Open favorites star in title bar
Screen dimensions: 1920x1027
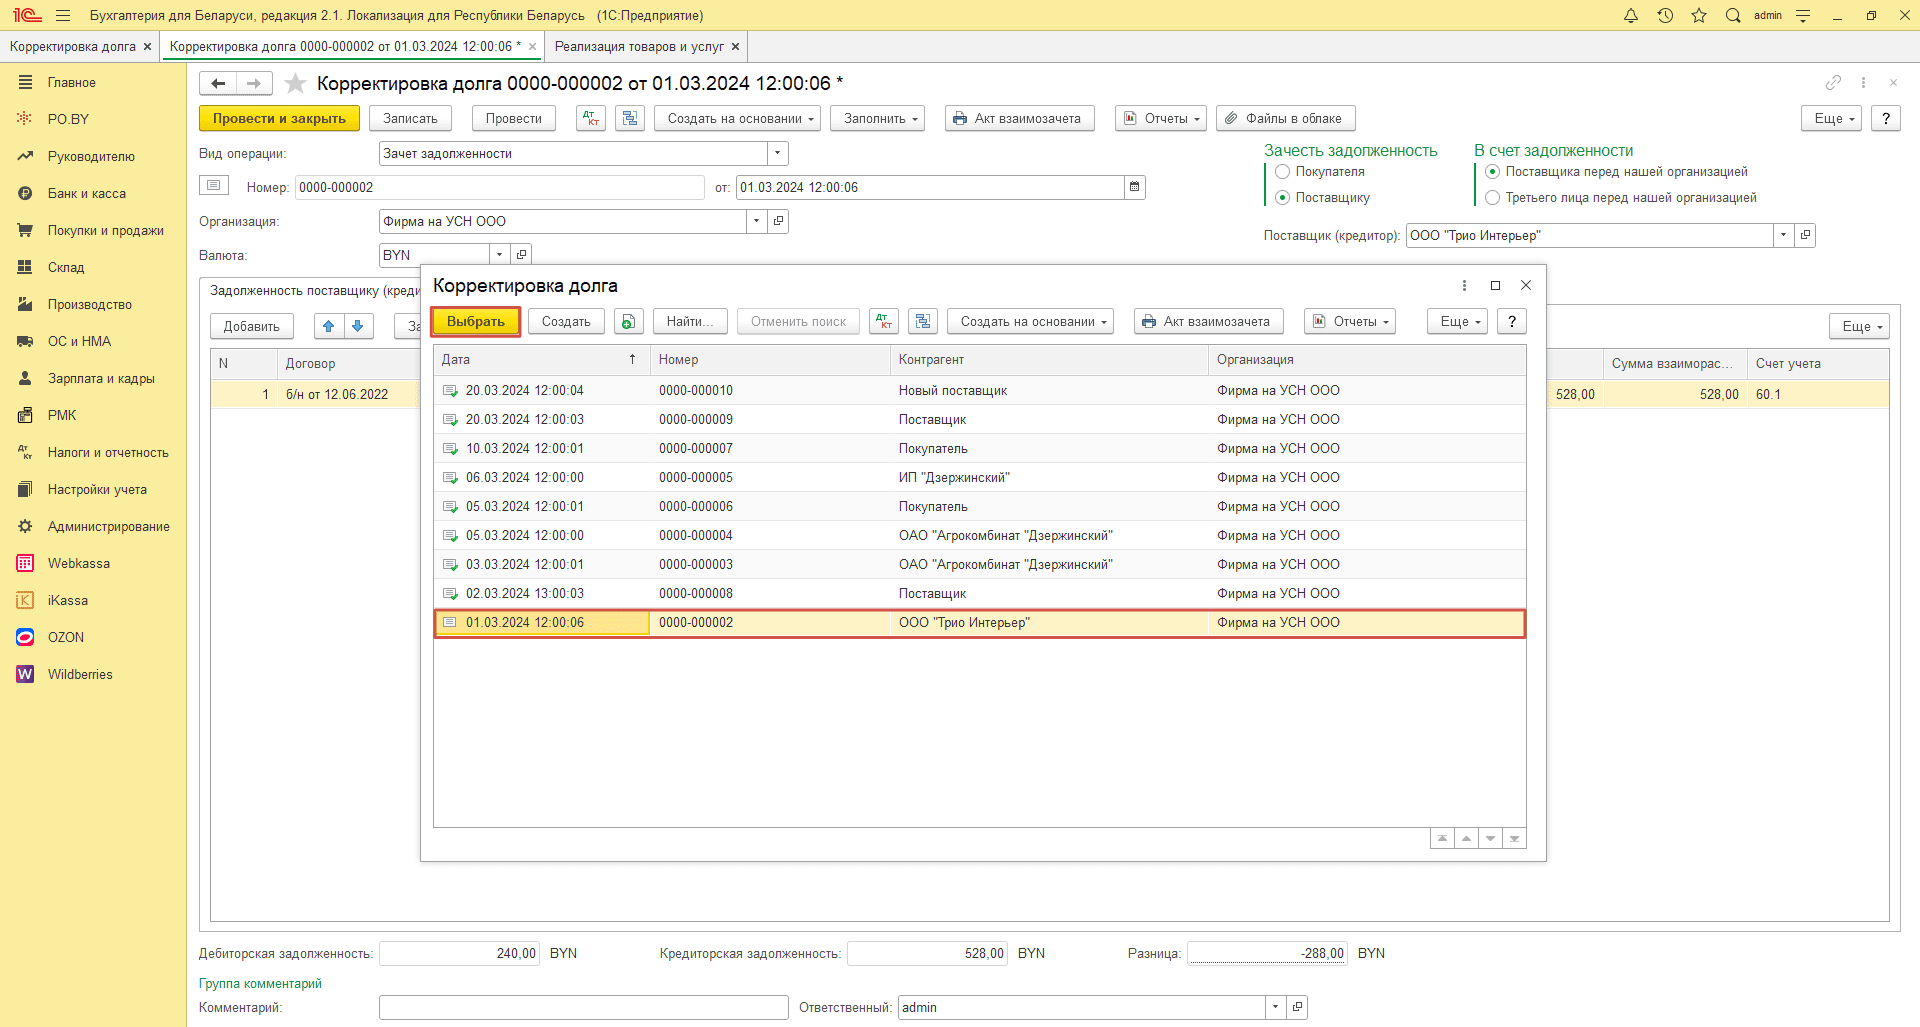click(x=1699, y=15)
